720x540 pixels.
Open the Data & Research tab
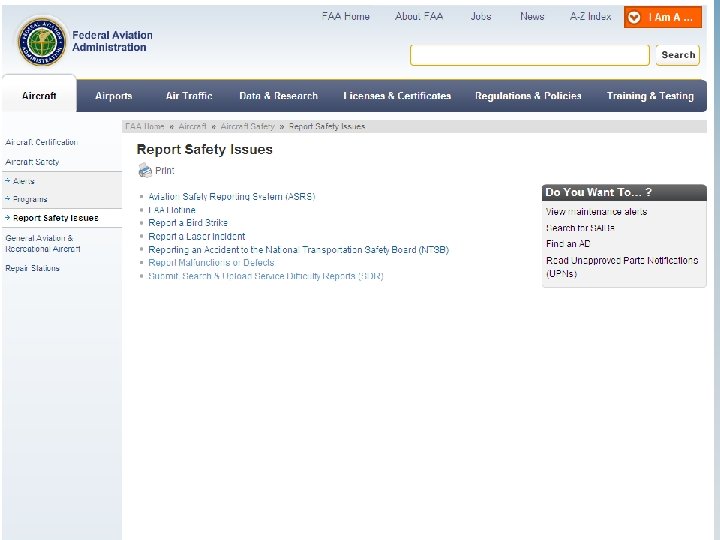[278, 96]
